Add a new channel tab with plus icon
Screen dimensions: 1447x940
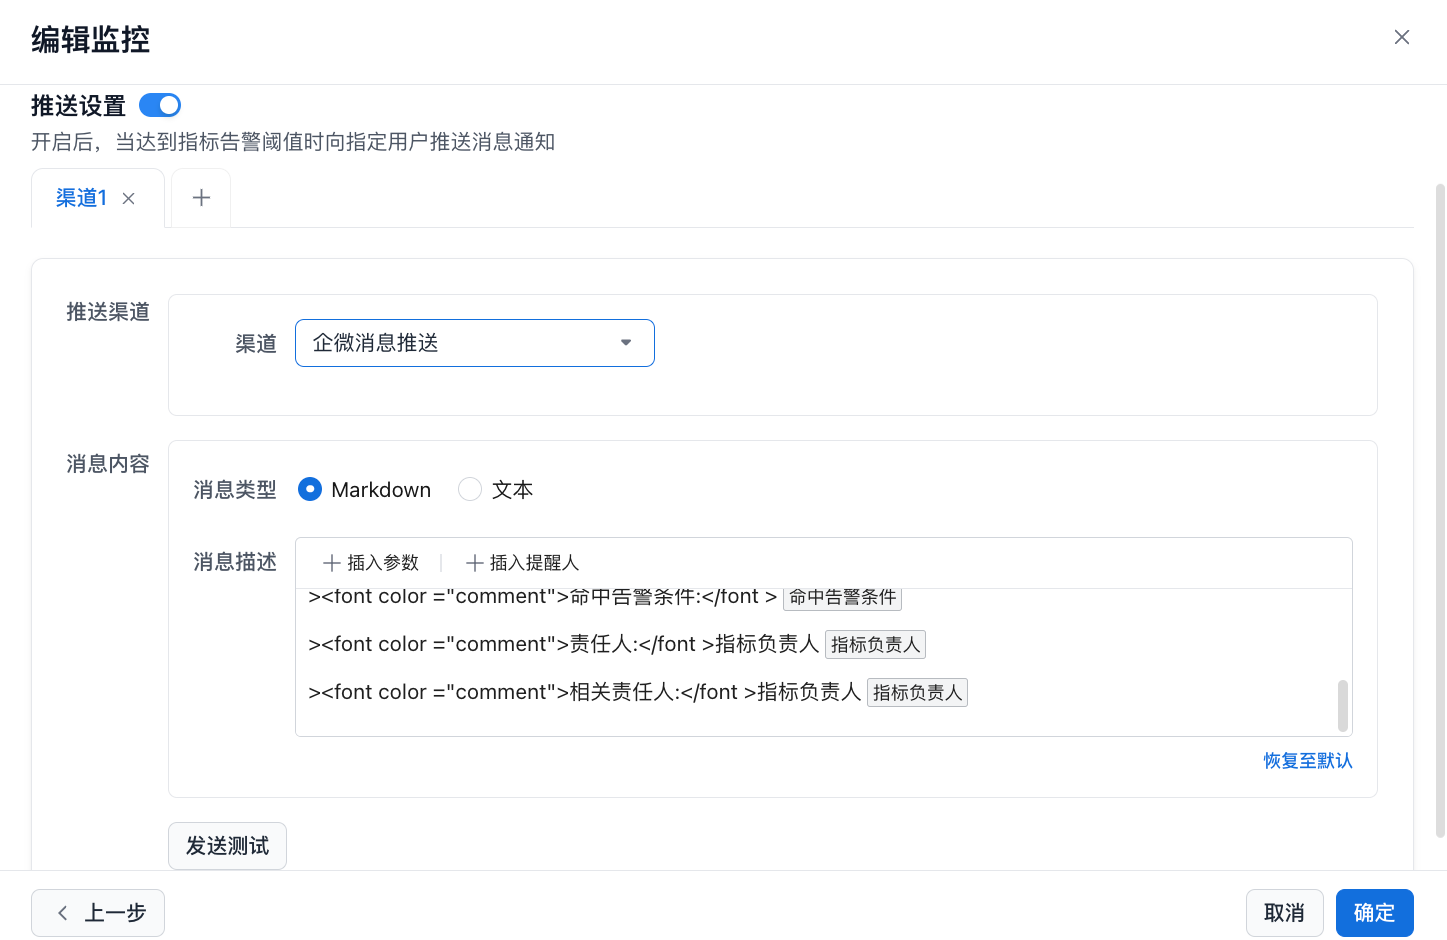click(x=201, y=198)
